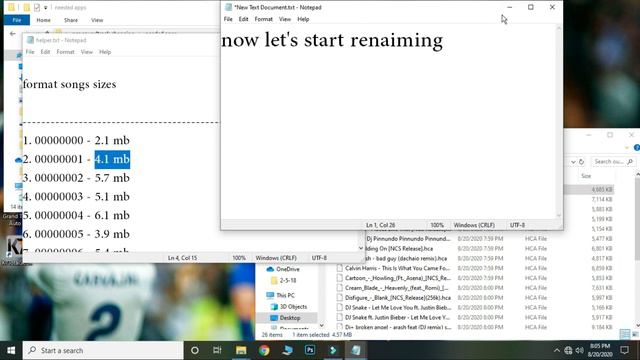640x360 pixels.
Task: Click Notepad icon in New Text Document title bar
Action: tap(228, 7)
